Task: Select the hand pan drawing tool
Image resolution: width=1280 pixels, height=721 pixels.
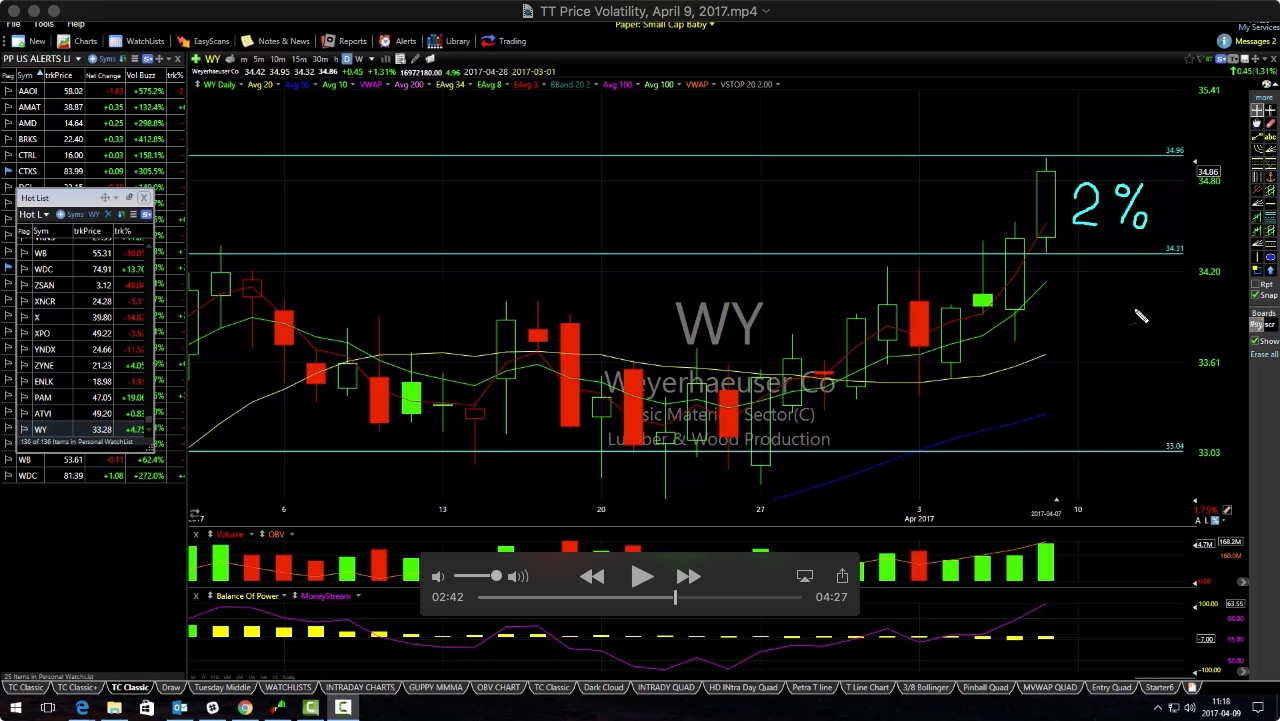Action: (1257, 123)
